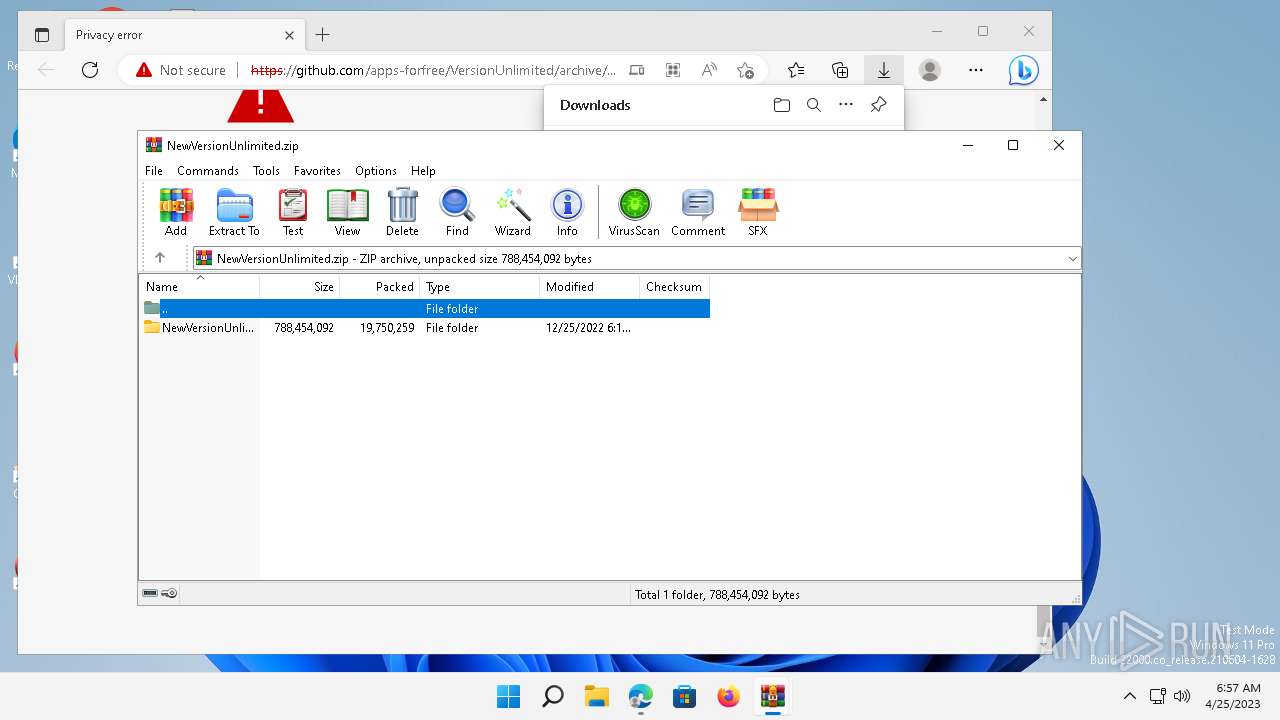Open the Options menu
Screen dimensions: 1280x720
click(x=376, y=171)
